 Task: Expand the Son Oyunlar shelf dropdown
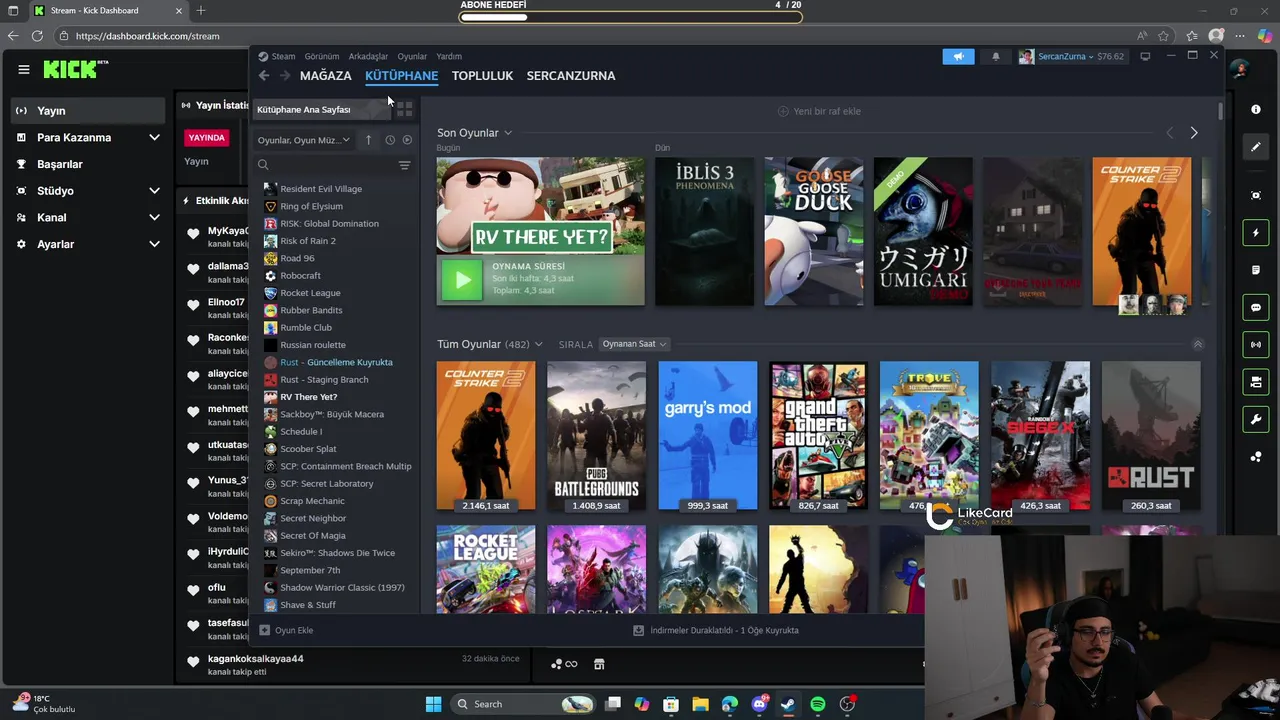click(x=508, y=133)
